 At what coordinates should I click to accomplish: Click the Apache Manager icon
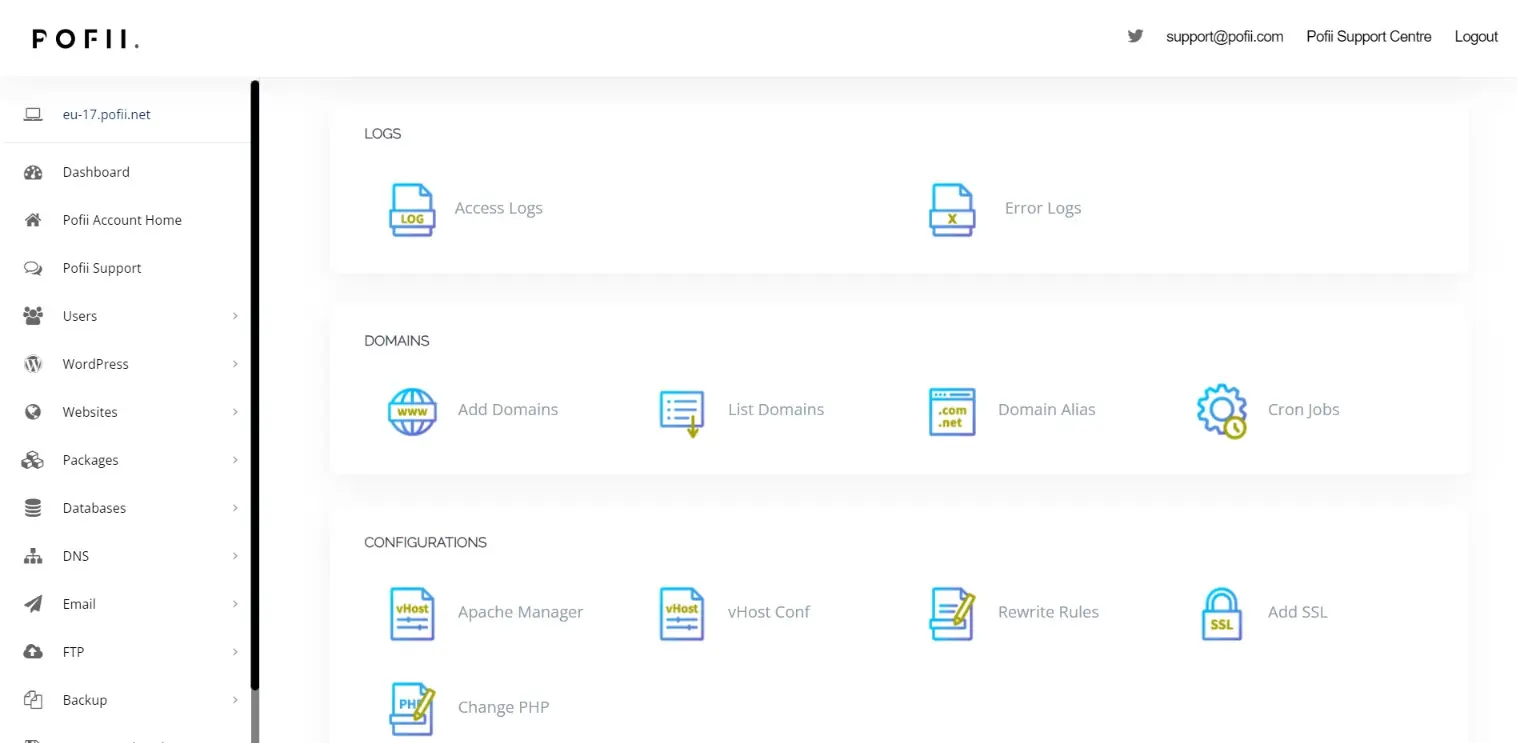click(x=412, y=613)
